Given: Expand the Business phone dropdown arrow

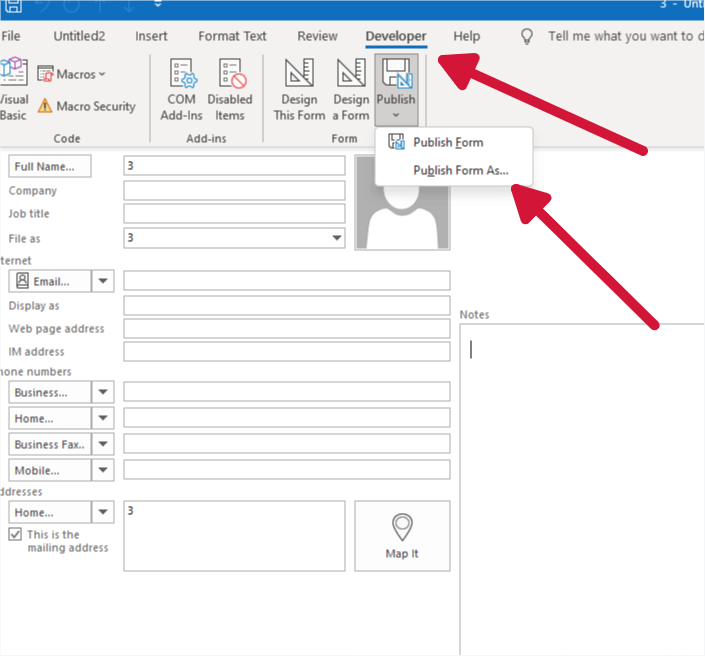Looking at the screenshot, I should click(103, 392).
